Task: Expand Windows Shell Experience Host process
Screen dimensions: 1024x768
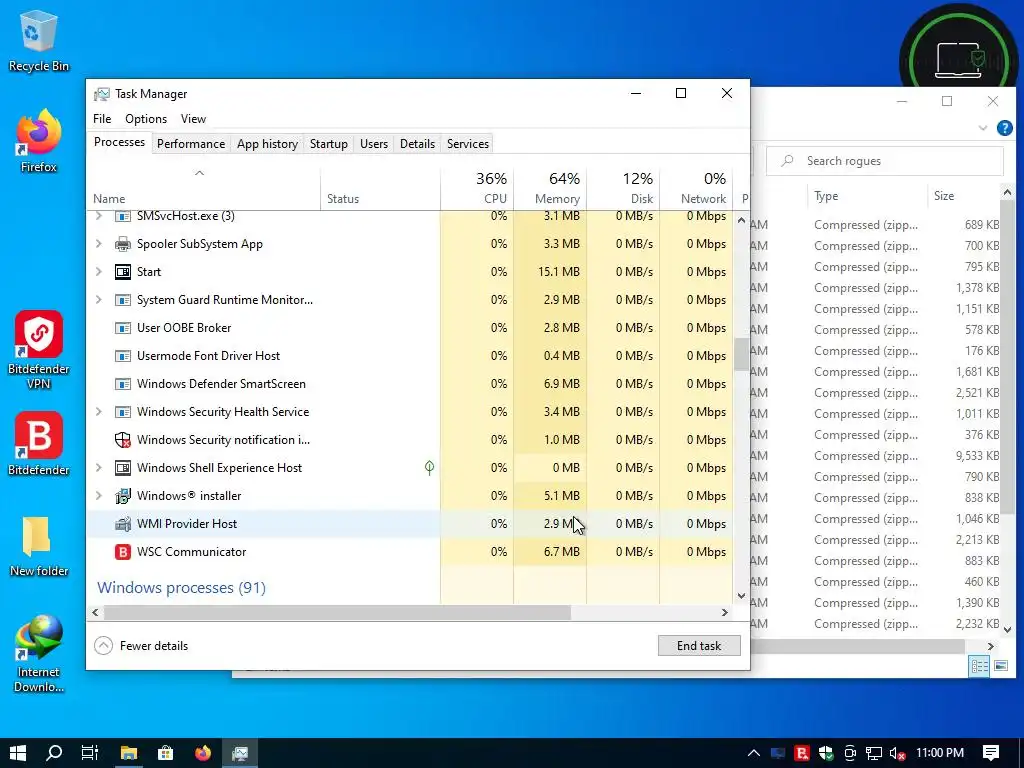Action: (x=99, y=468)
